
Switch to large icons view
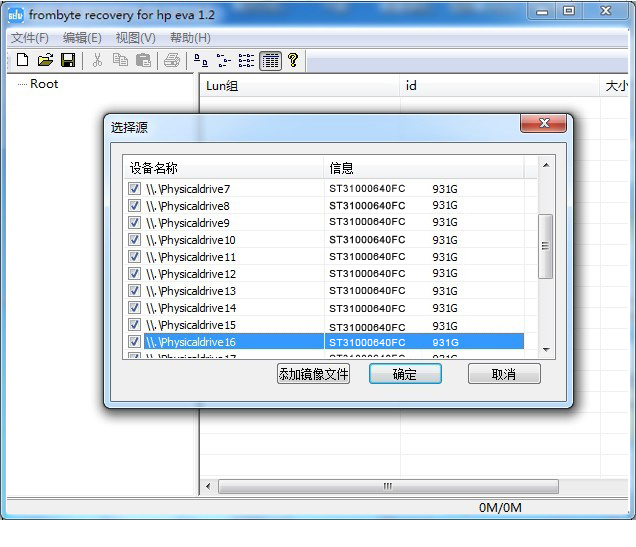point(201,60)
